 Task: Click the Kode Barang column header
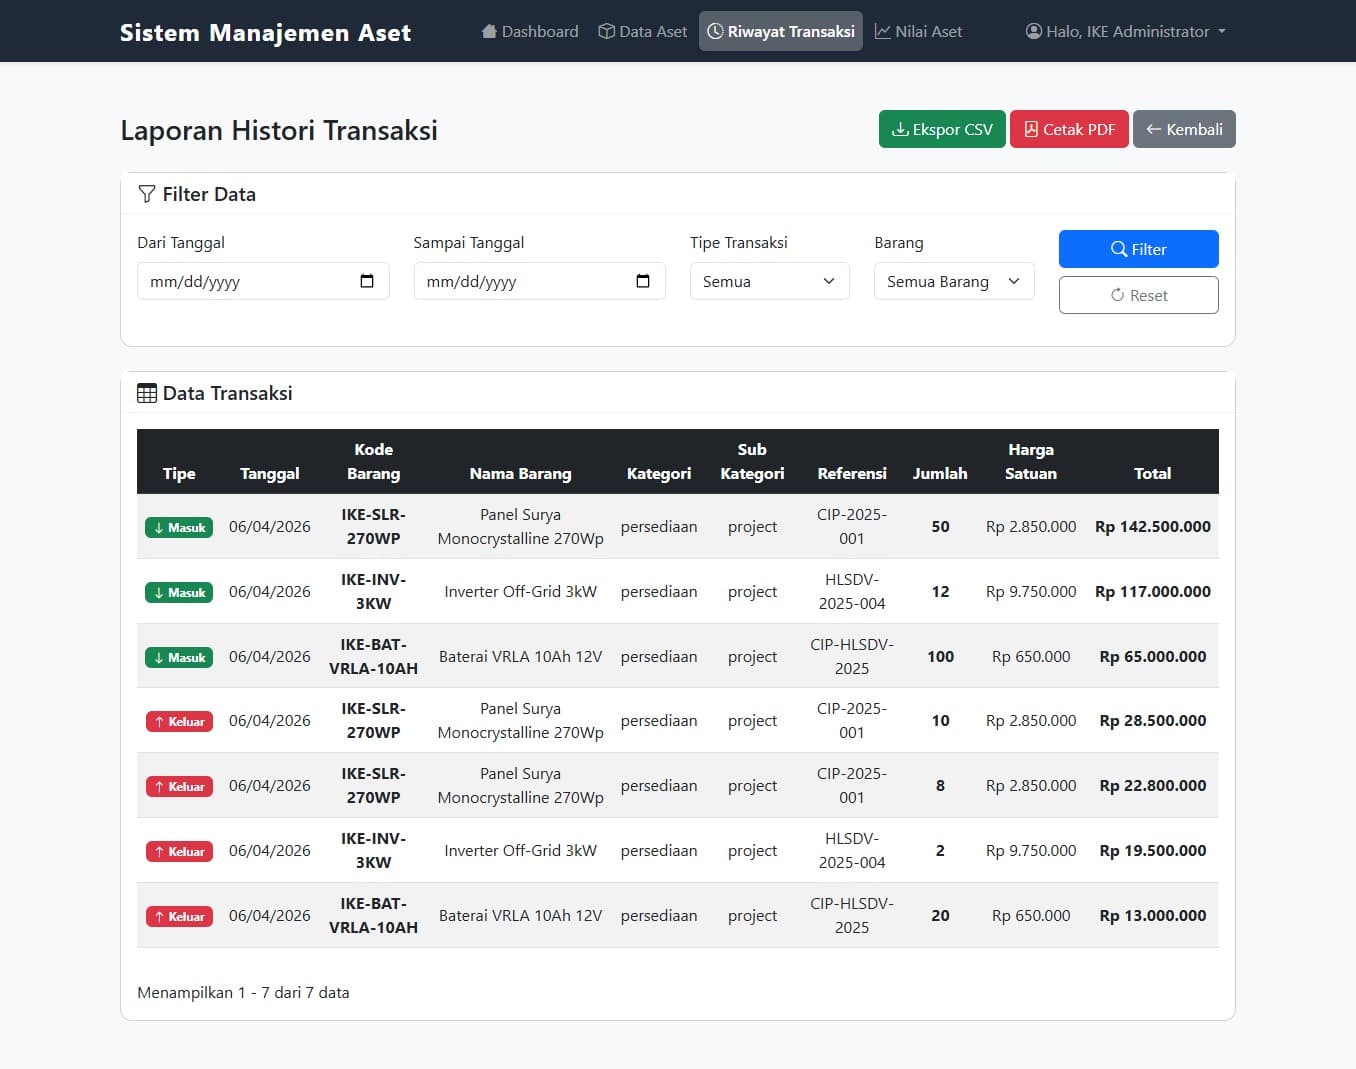pyautogui.click(x=373, y=462)
